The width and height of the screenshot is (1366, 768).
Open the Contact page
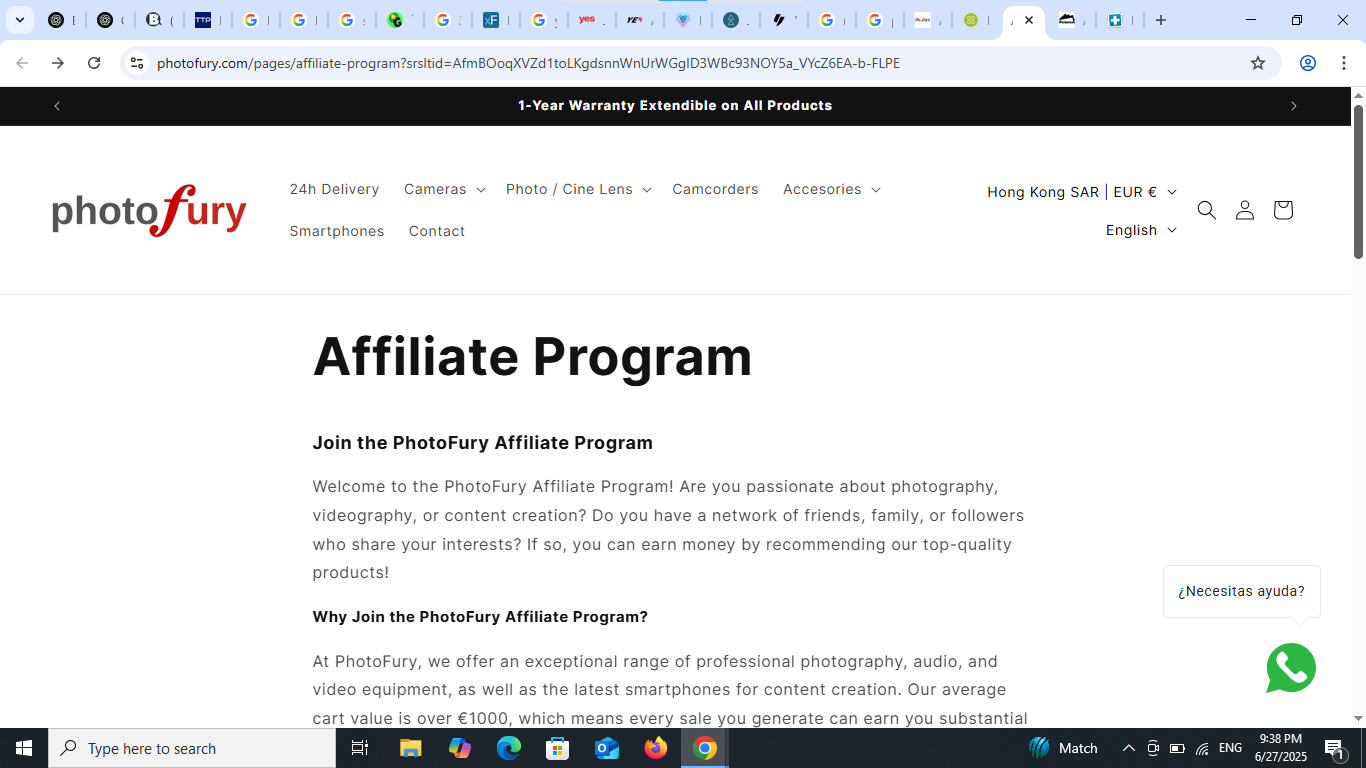click(x=437, y=231)
